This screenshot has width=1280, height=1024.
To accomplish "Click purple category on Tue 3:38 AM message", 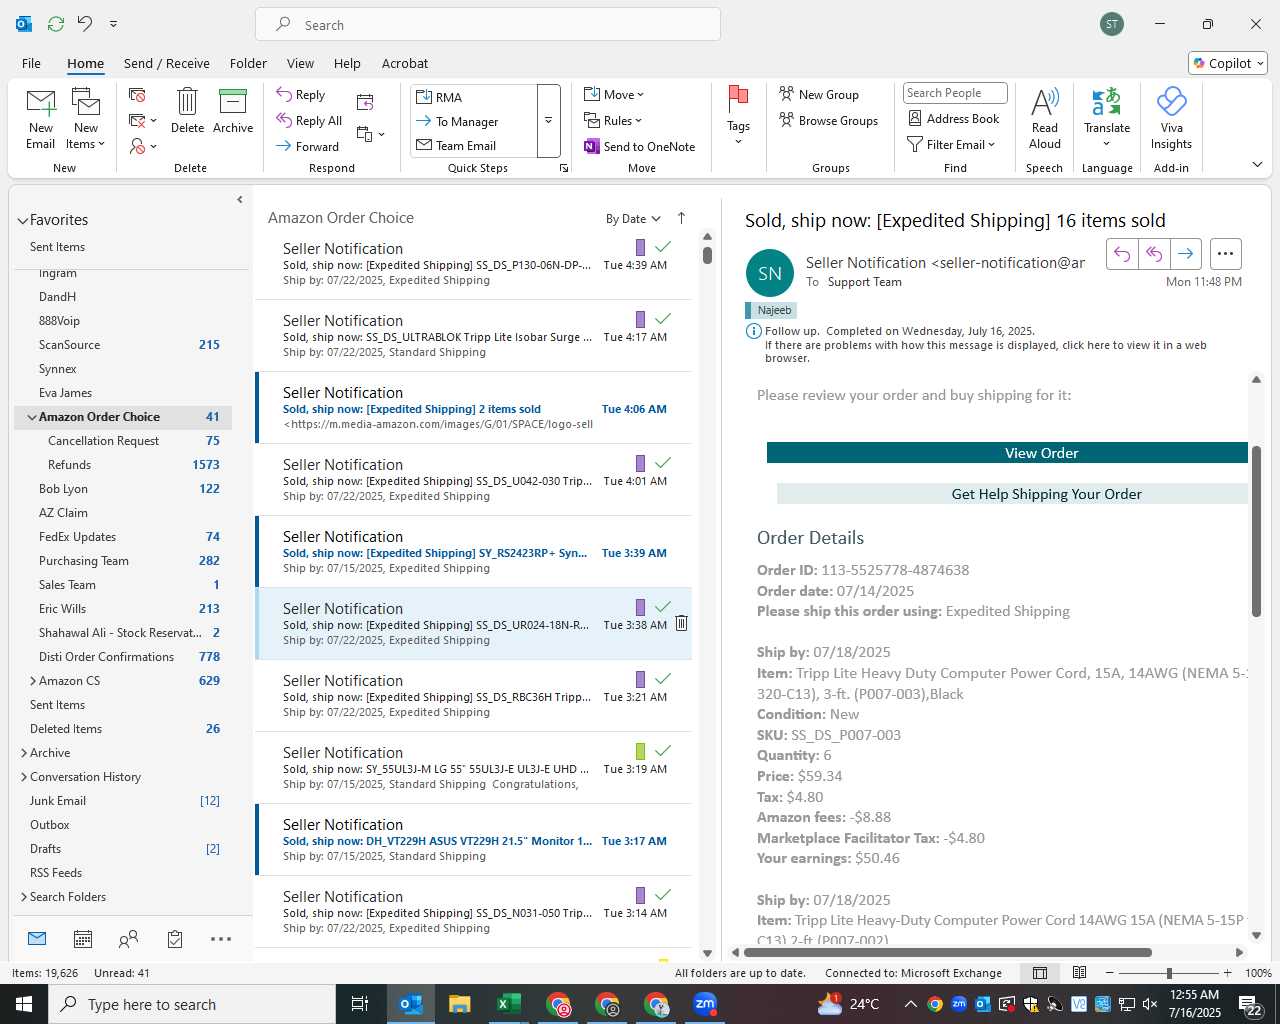I will (x=641, y=607).
